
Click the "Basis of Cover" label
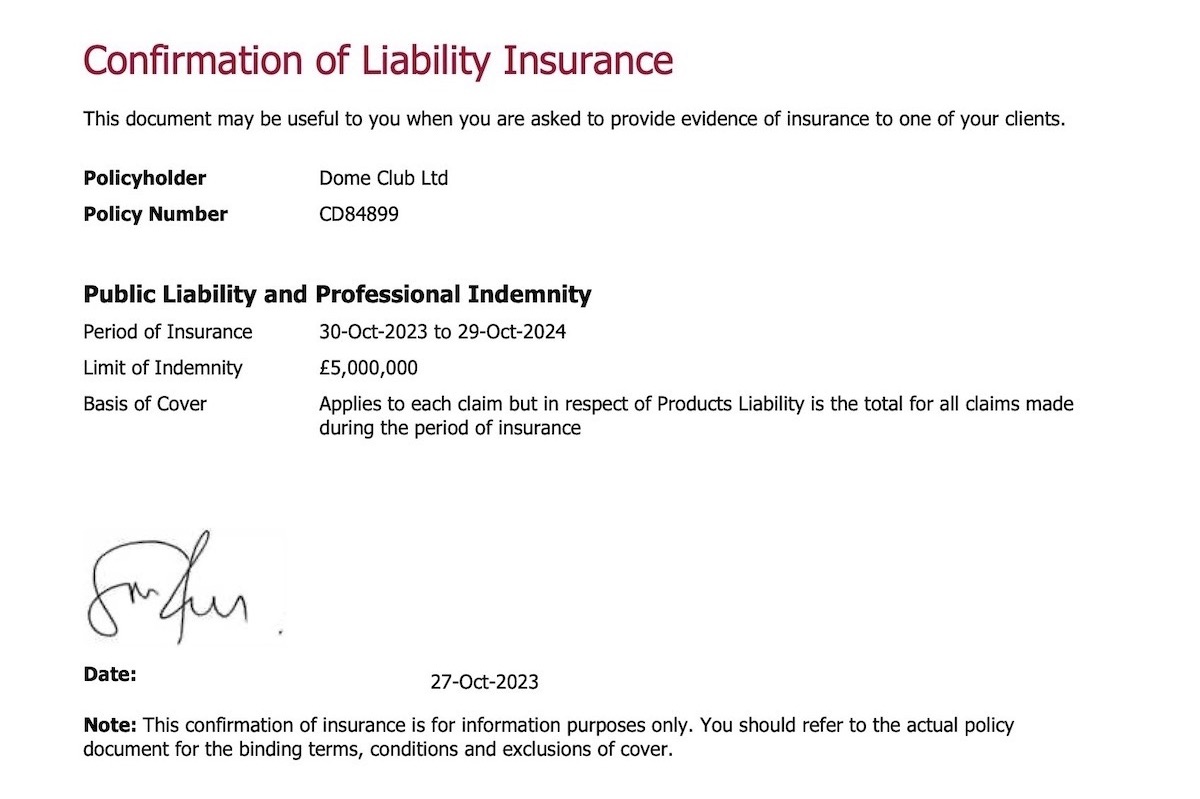point(145,404)
